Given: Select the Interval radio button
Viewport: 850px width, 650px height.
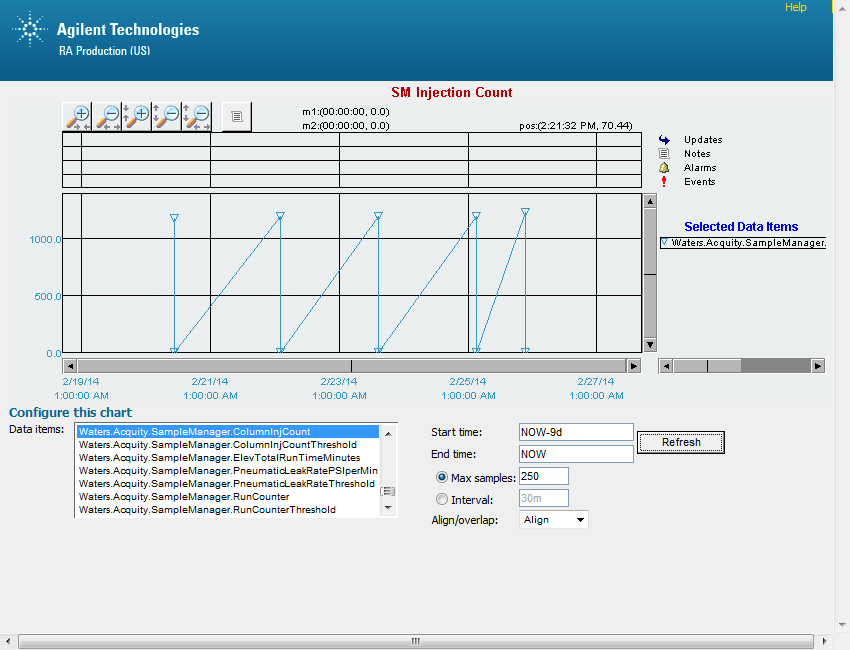Looking at the screenshot, I should click(x=442, y=499).
